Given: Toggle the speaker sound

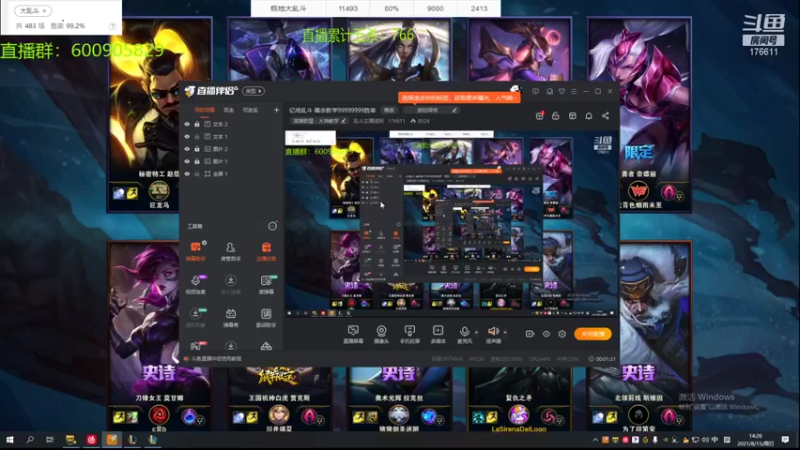Looking at the screenshot, I should pyautogui.click(x=493, y=334).
